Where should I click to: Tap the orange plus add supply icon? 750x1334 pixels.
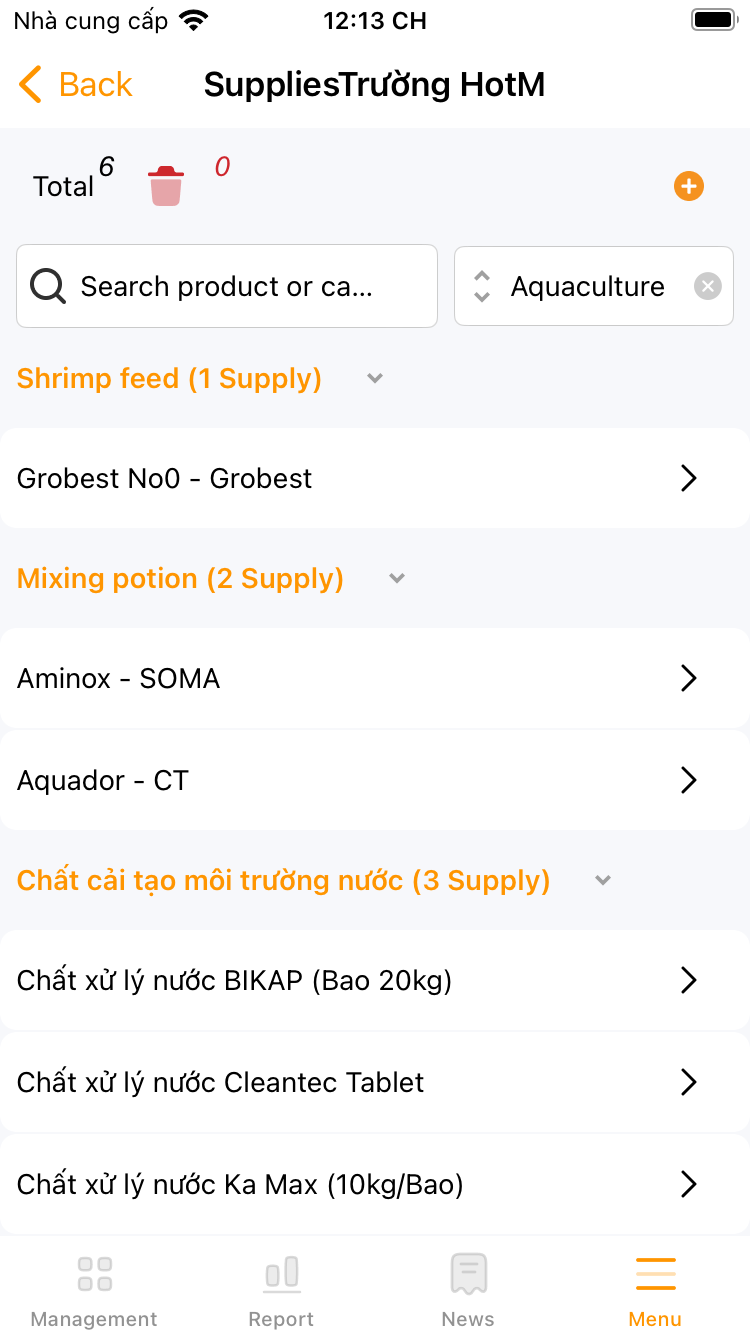pos(689,186)
